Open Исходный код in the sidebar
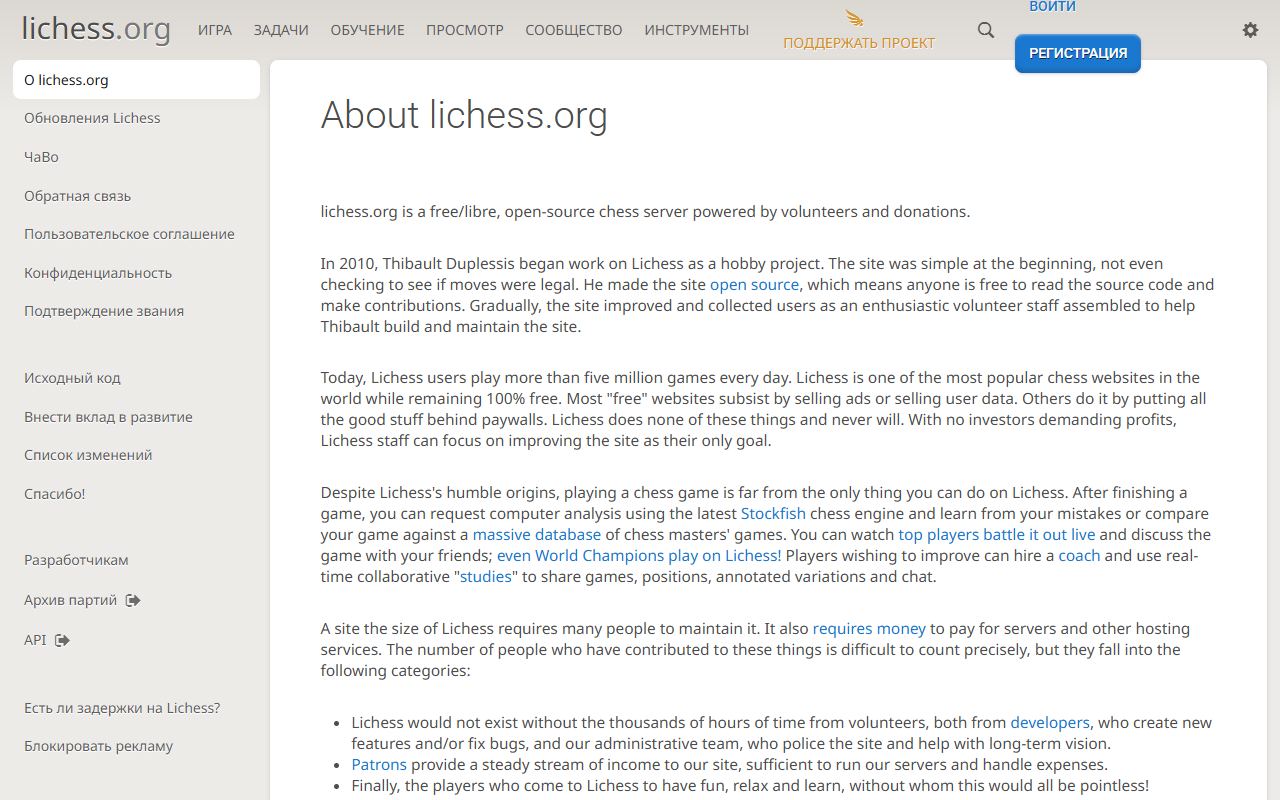 (72, 378)
